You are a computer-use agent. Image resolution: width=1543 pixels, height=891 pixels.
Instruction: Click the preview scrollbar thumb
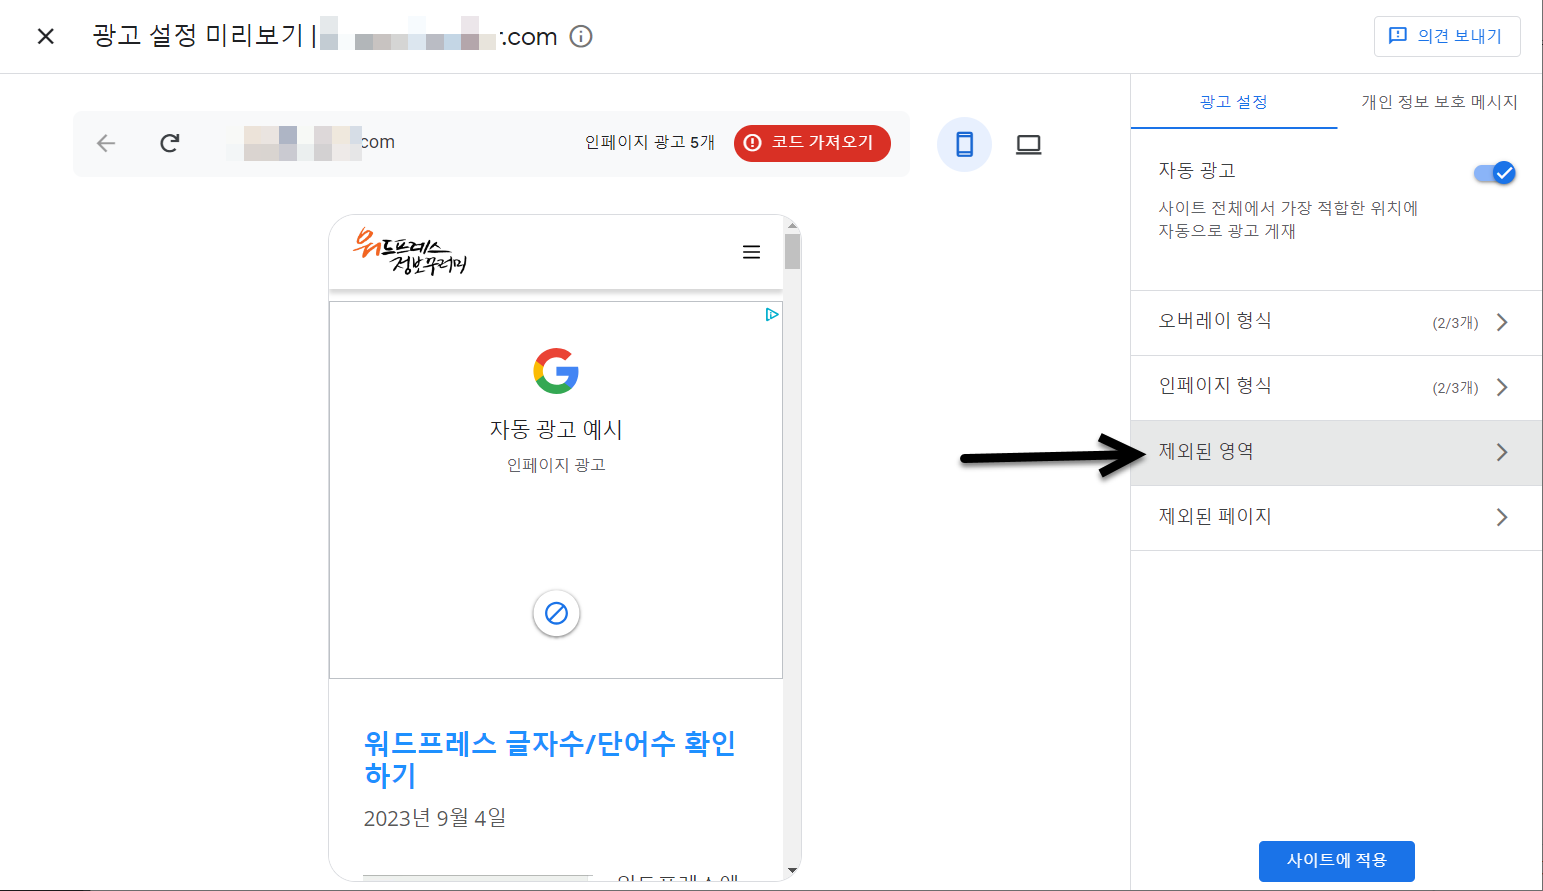[792, 251]
